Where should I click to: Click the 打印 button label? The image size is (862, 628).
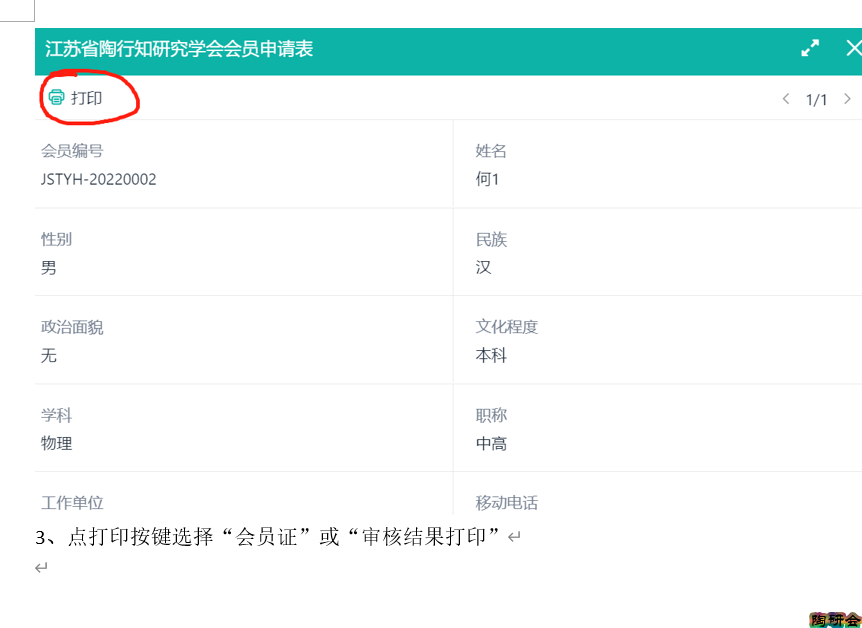(87, 98)
